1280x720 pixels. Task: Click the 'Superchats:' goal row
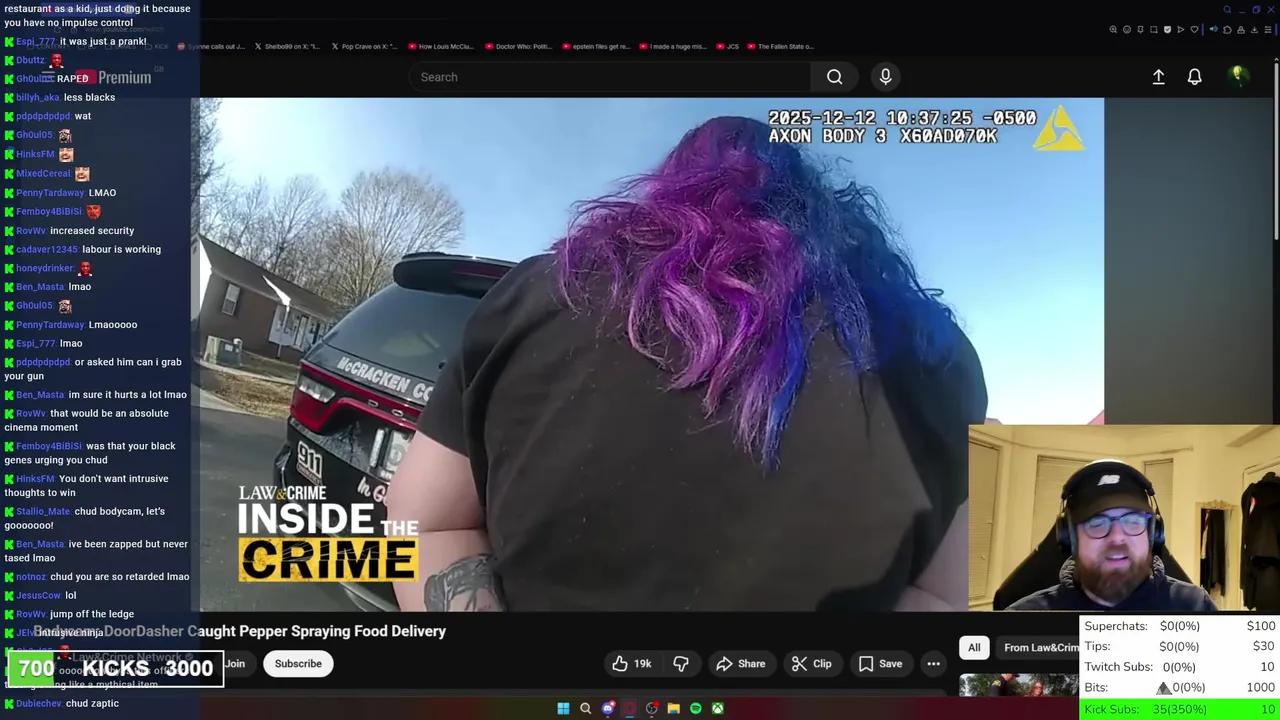1180,626
